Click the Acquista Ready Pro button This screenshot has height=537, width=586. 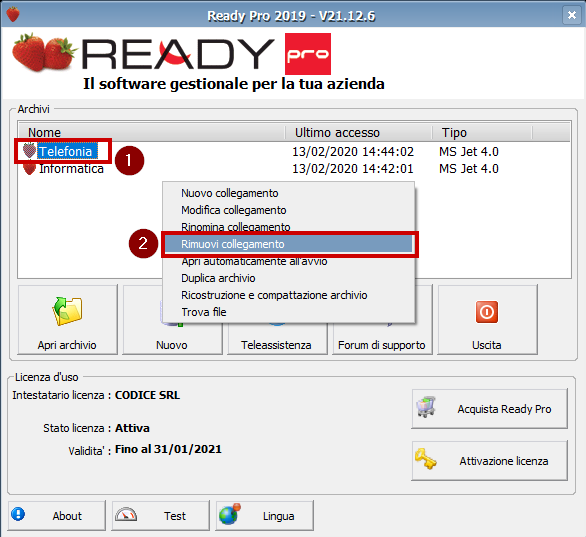pos(490,409)
